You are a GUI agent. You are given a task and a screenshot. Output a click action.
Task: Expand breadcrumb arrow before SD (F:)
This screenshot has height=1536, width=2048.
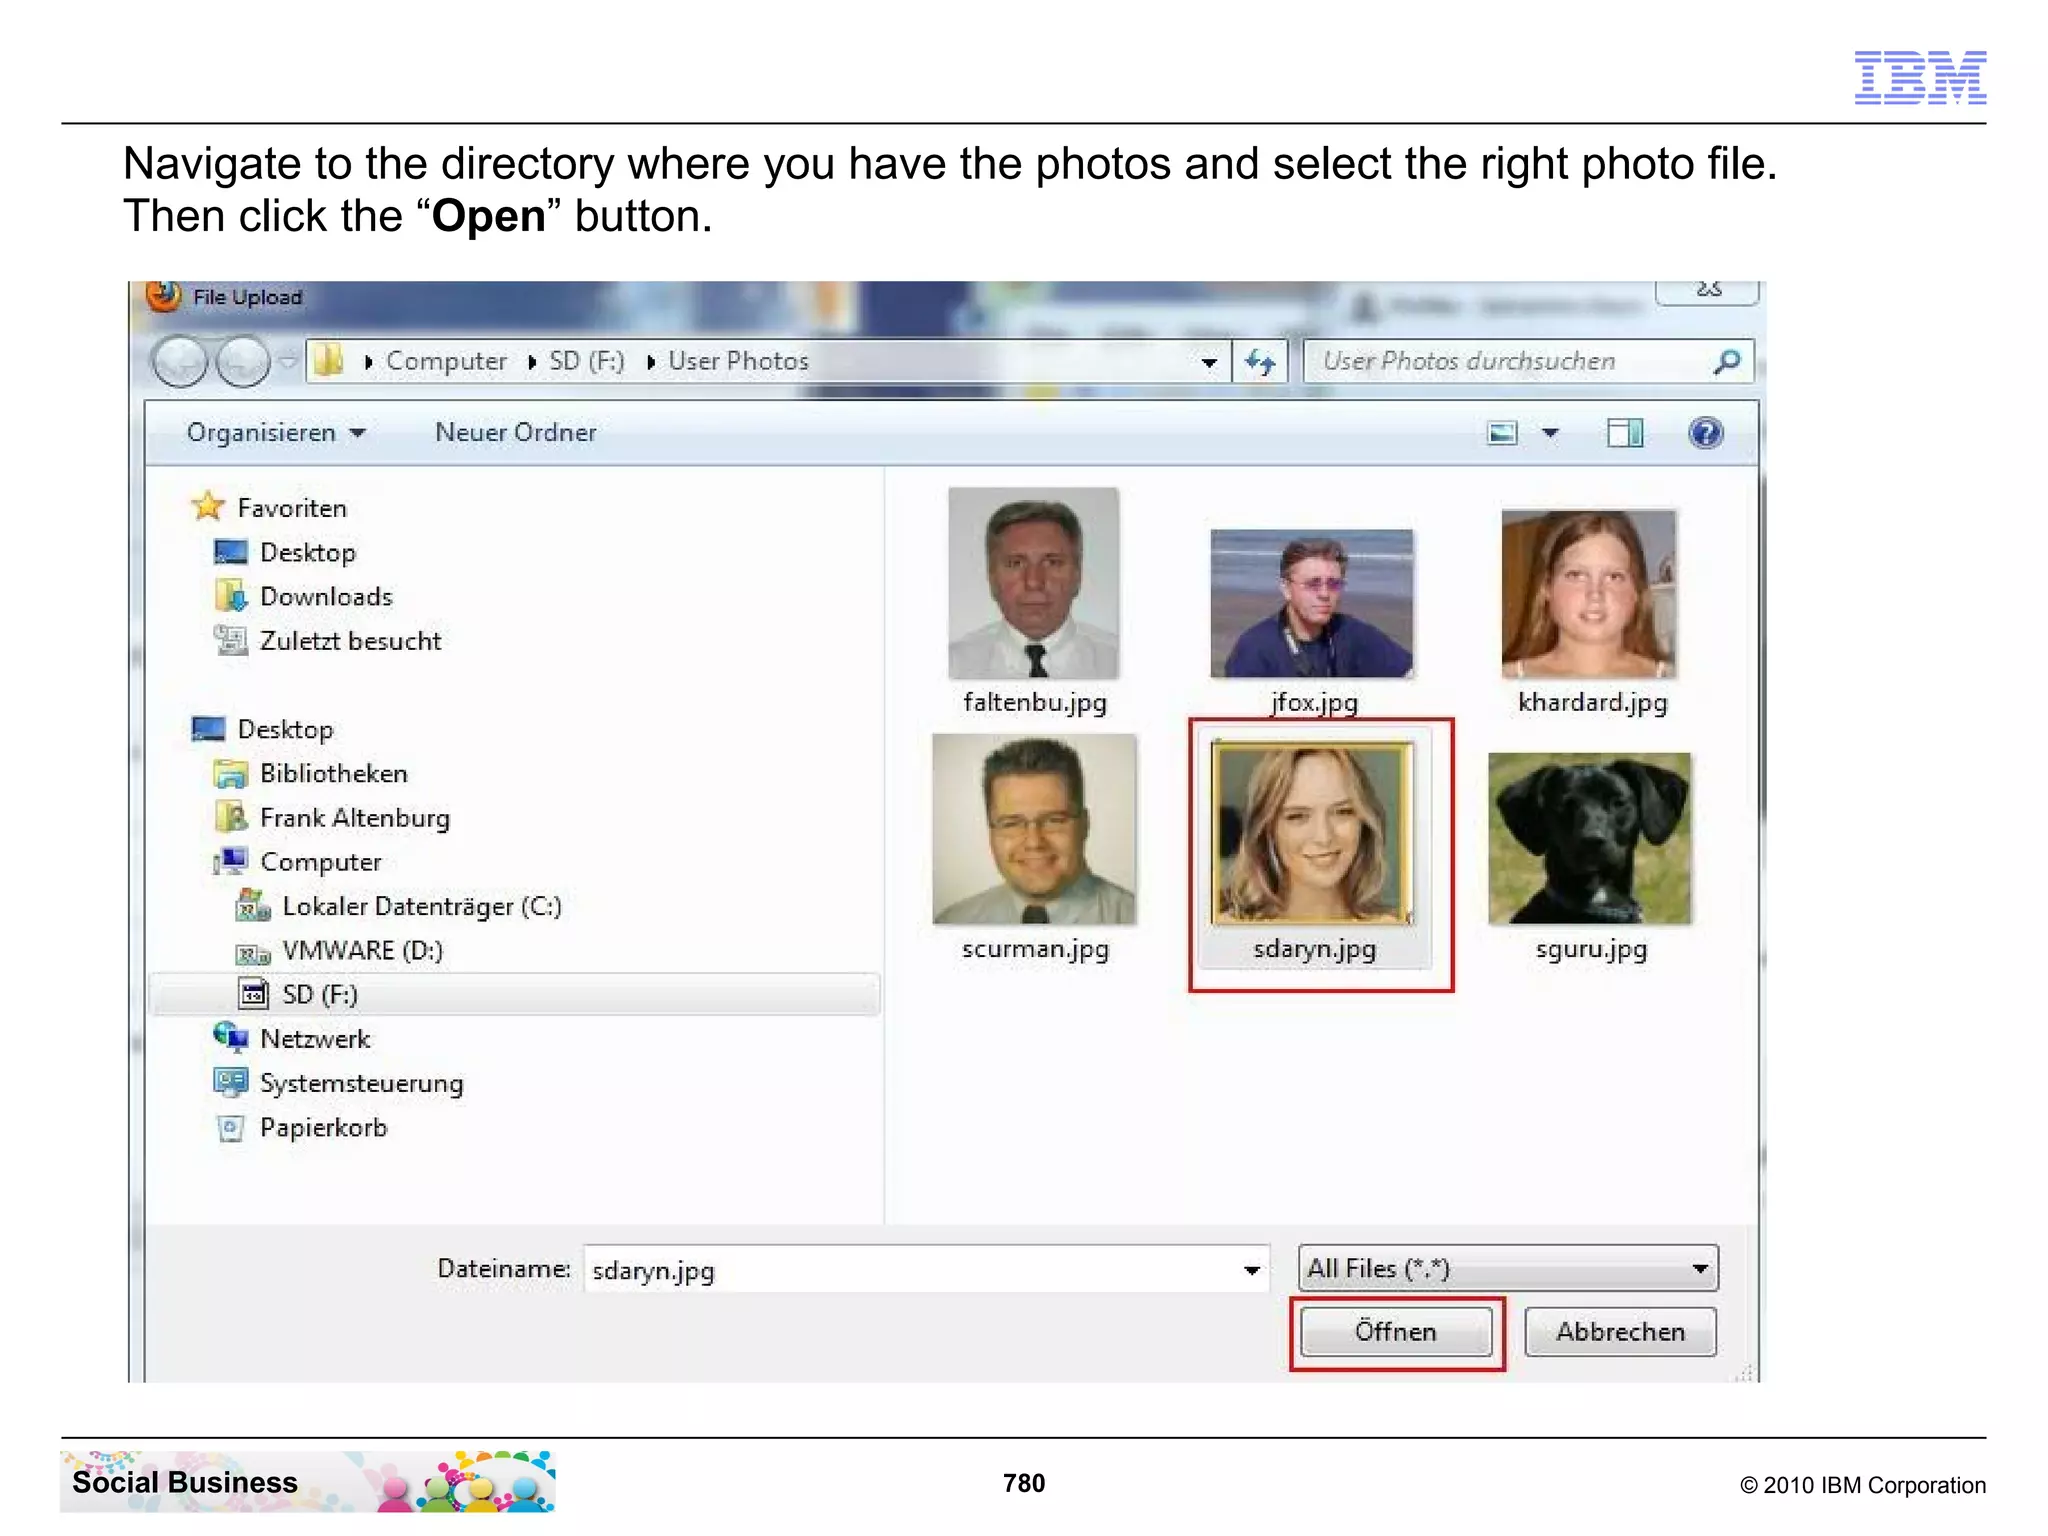[x=532, y=362]
